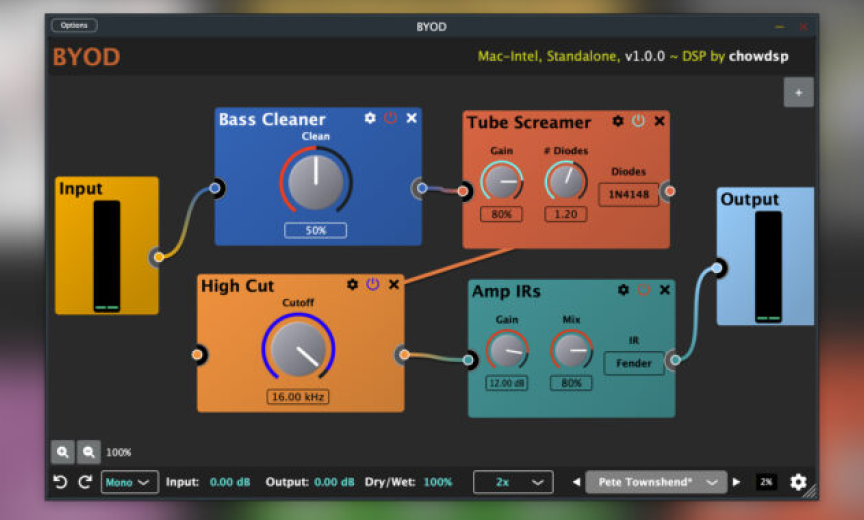Add a new processor with plus button
The height and width of the screenshot is (520, 864).
[798, 92]
